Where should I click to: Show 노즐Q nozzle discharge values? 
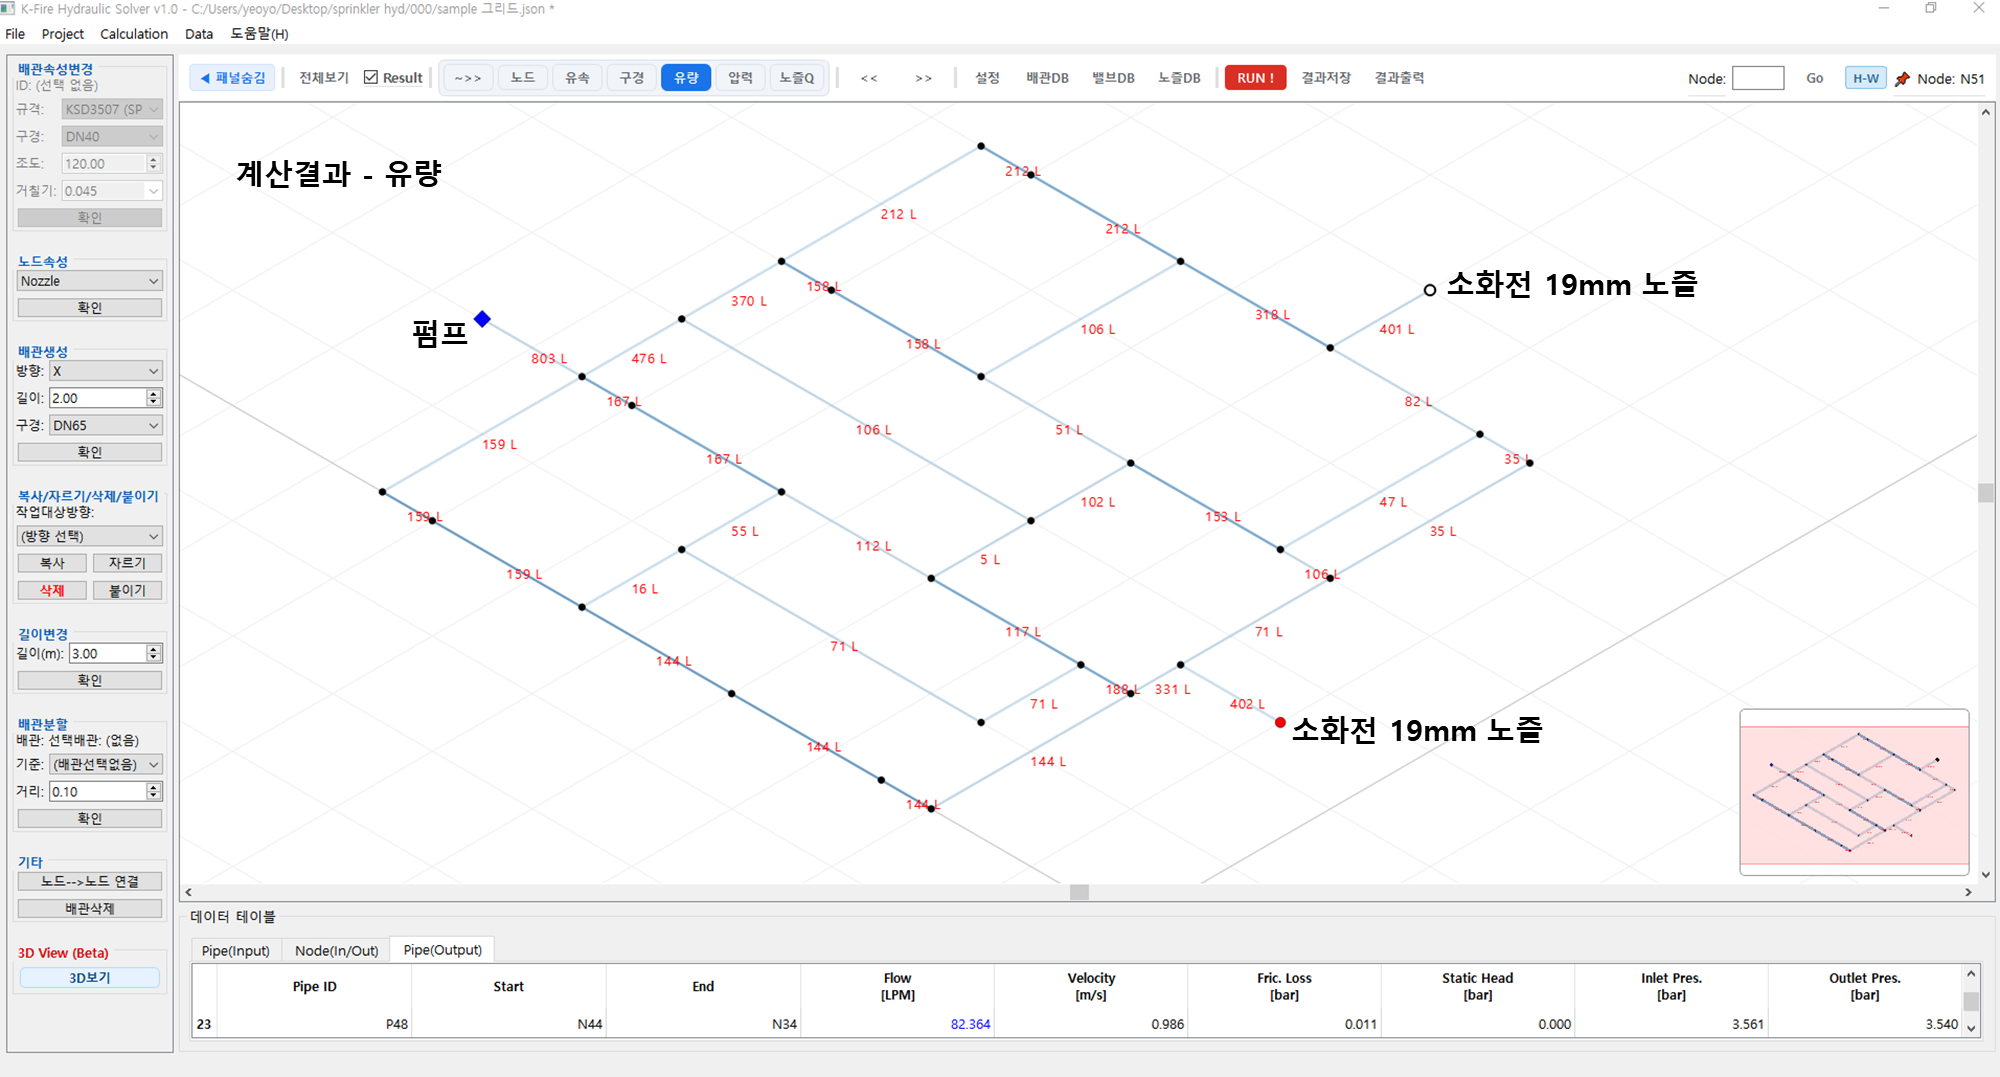pos(797,77)
